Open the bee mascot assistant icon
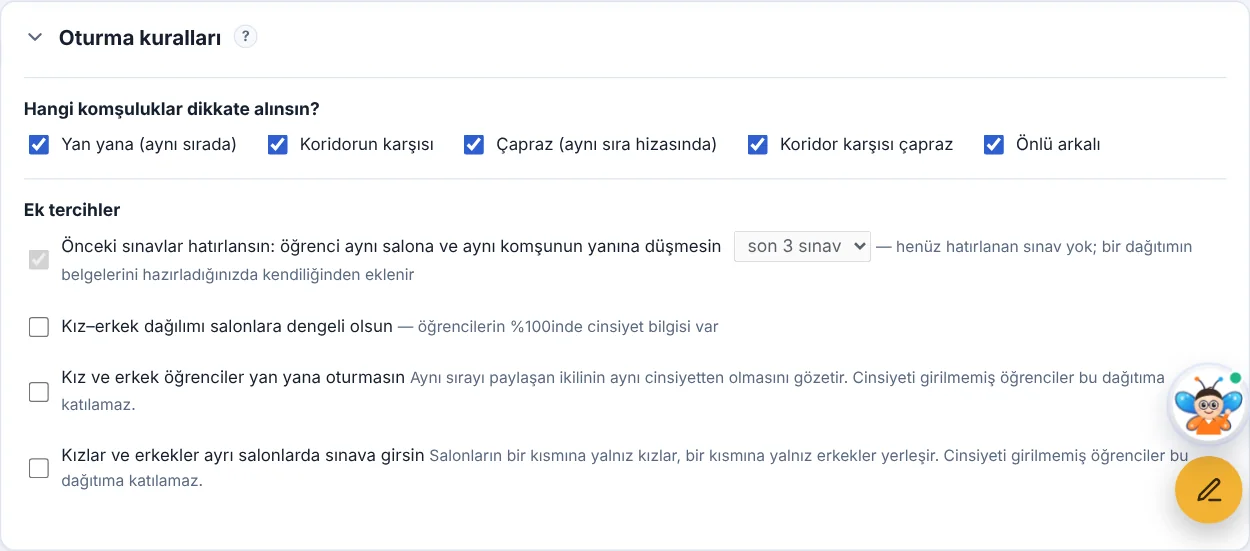 tap(1208, 404)
